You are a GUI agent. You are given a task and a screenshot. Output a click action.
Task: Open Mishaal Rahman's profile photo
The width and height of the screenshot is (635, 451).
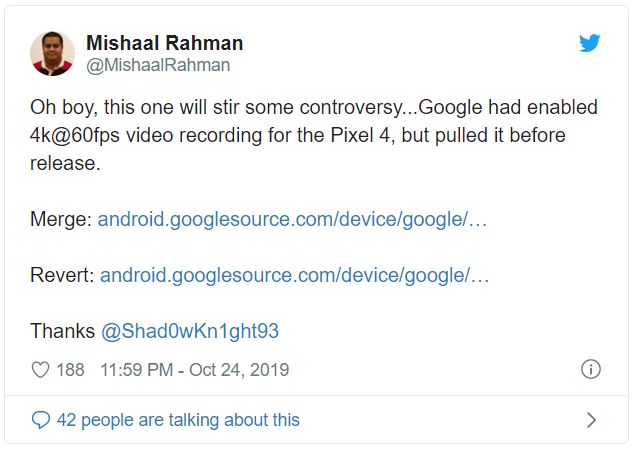[x=52, y=53]
